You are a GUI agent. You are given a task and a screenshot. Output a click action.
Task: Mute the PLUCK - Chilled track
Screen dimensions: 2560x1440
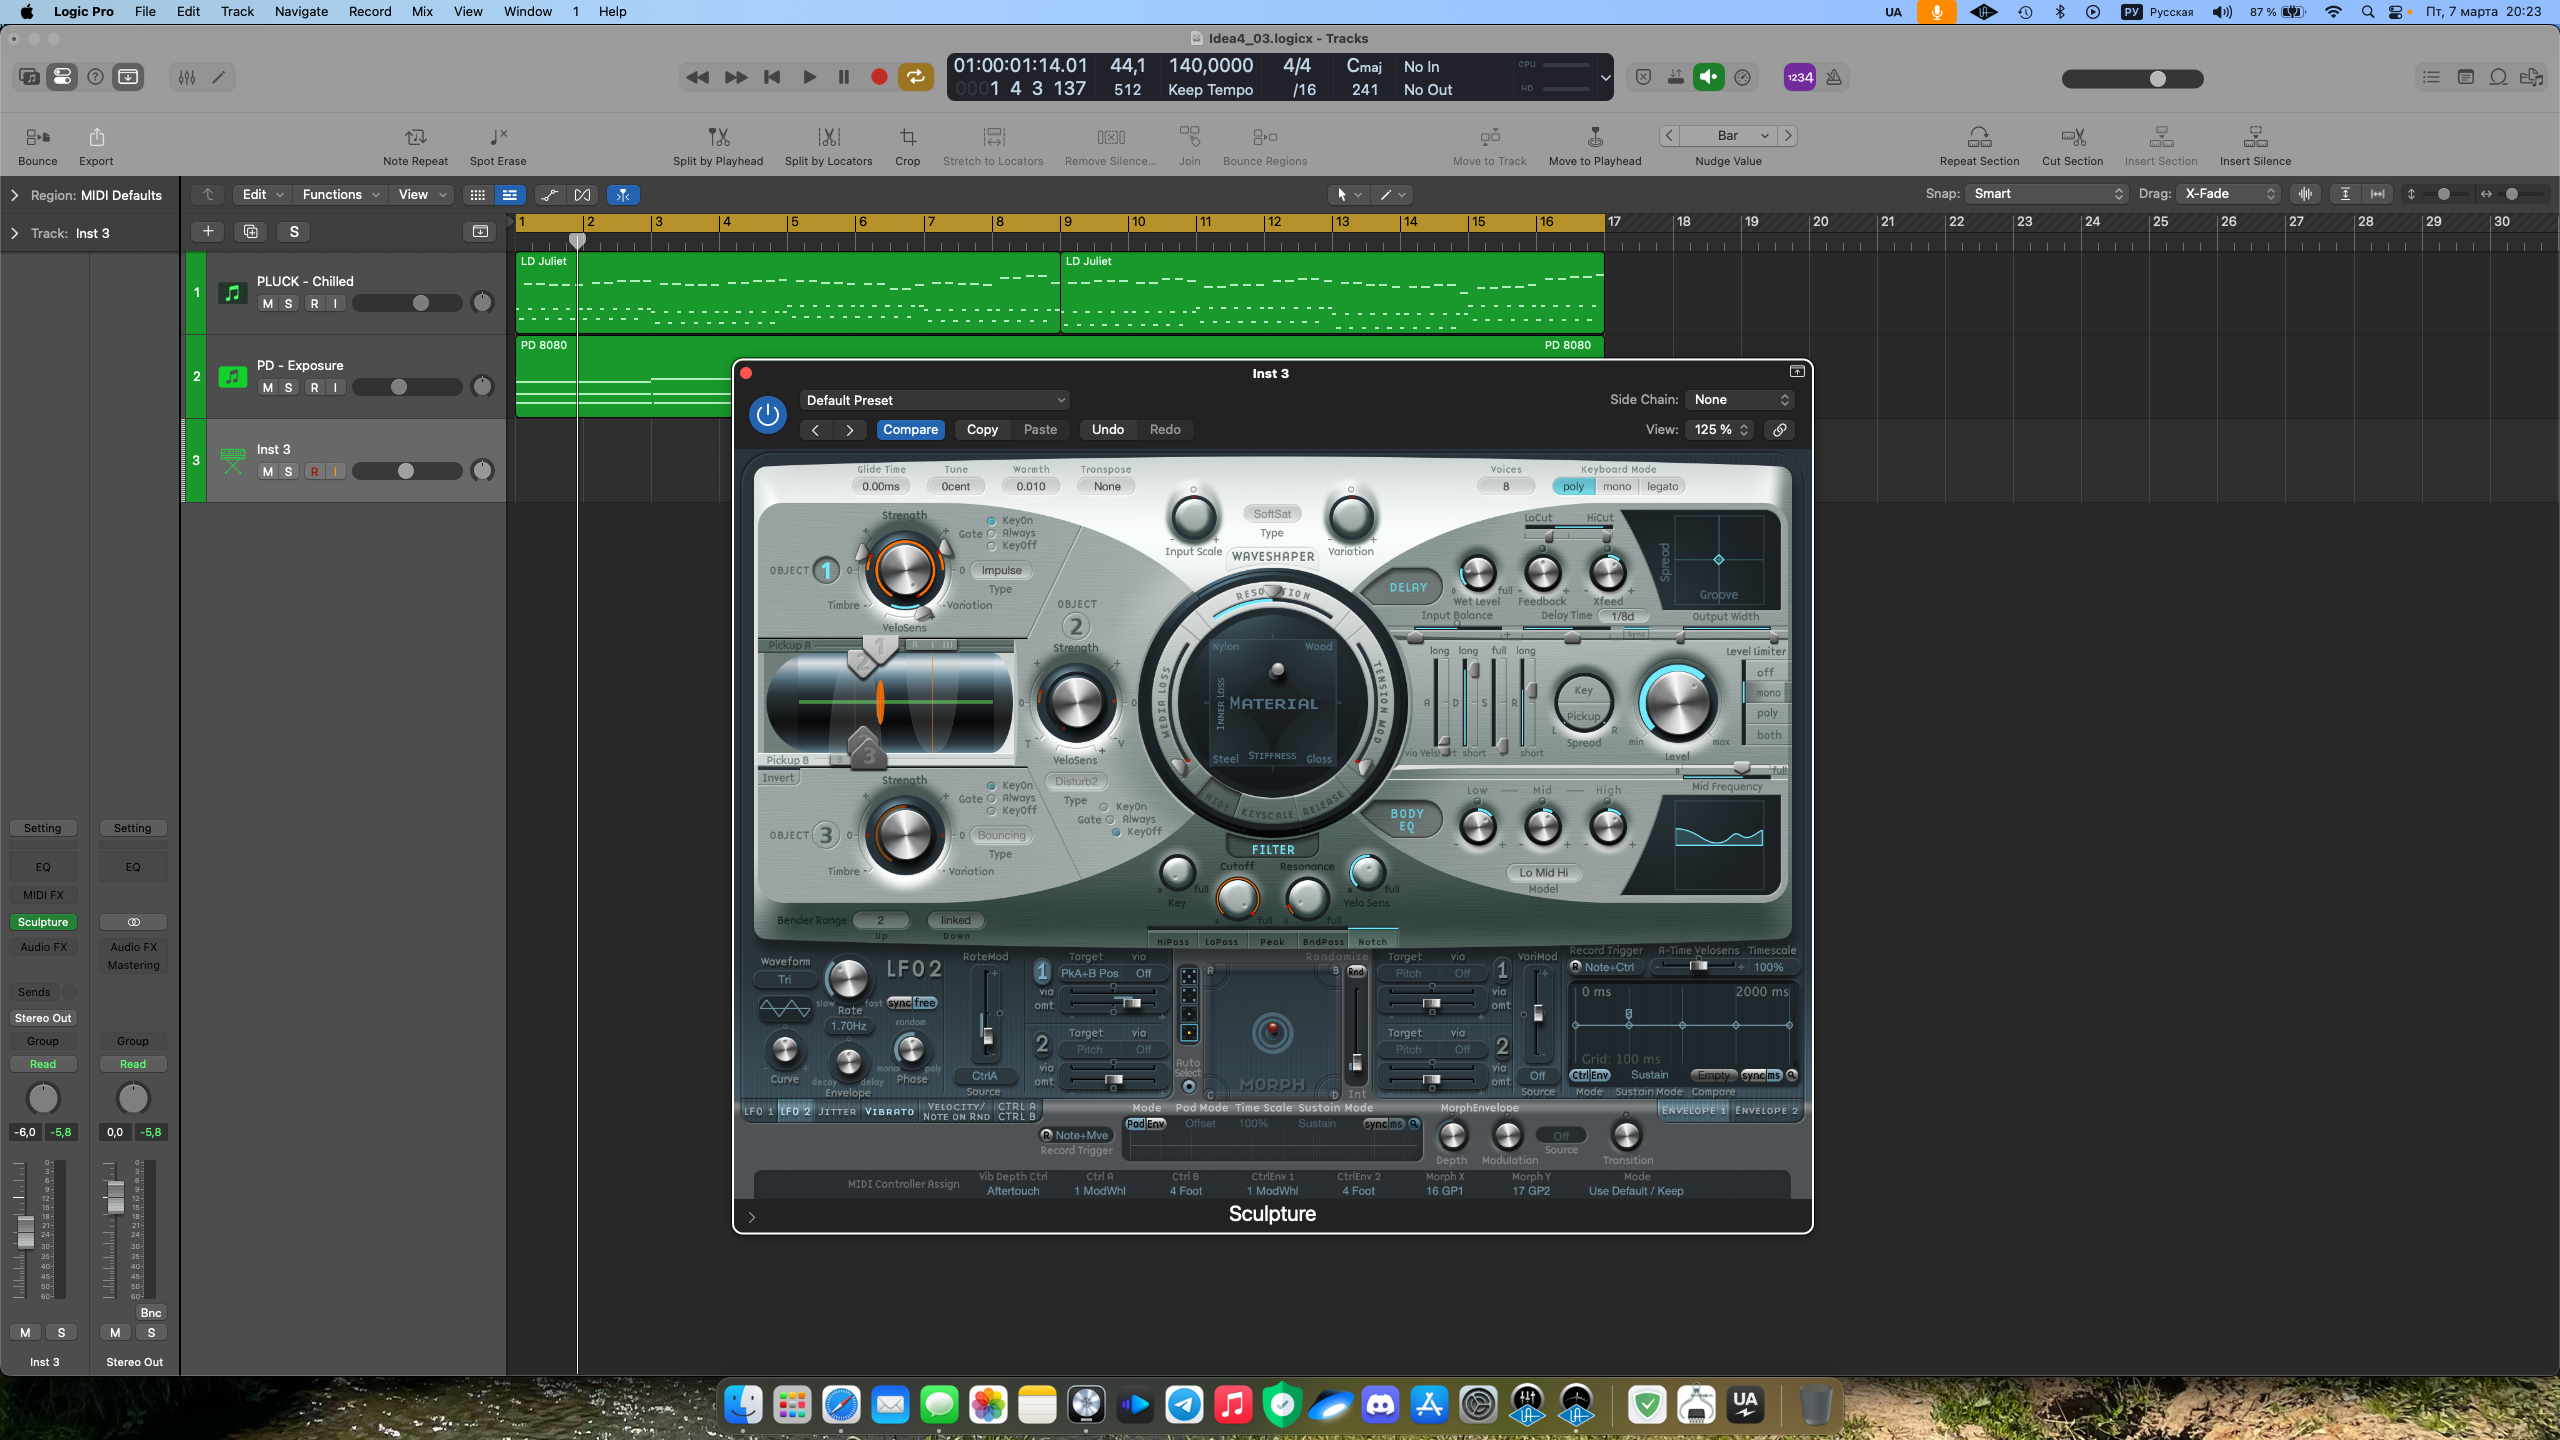267,304
